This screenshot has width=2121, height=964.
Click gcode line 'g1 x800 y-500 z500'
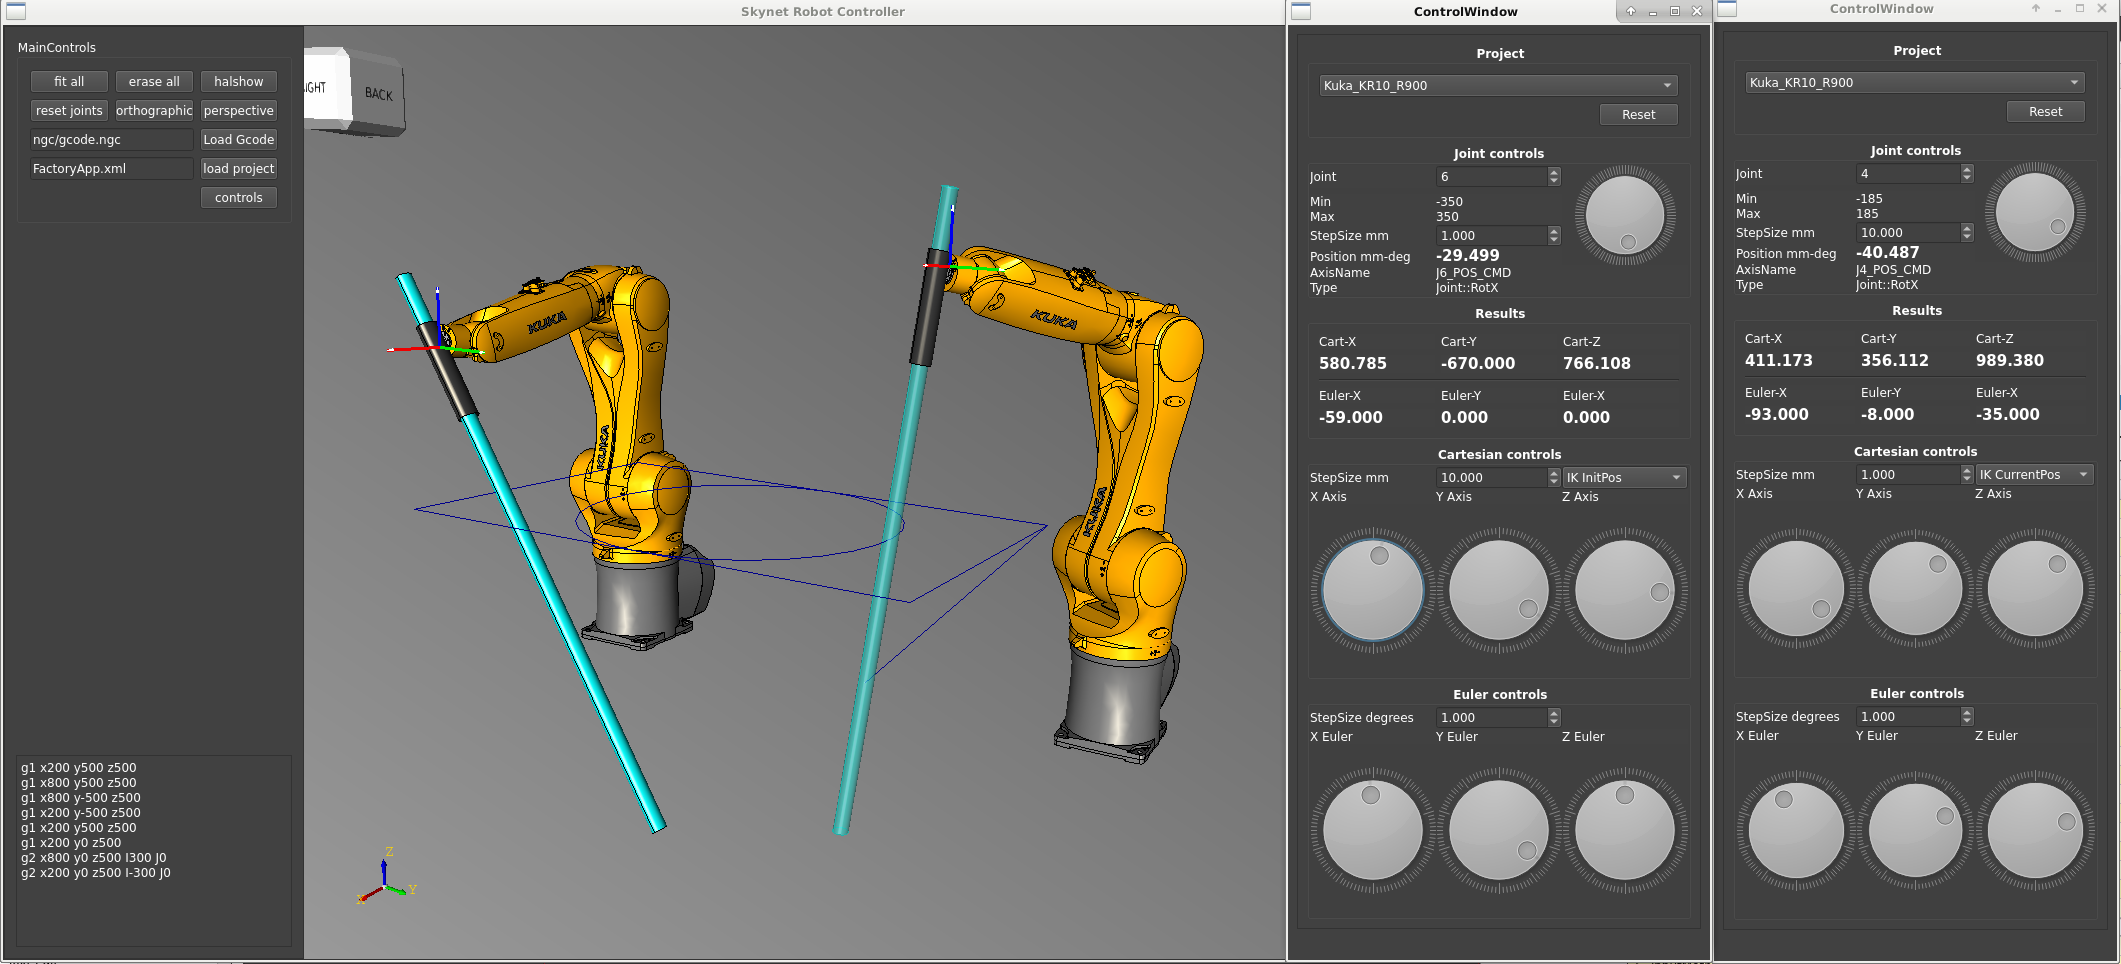coord(80,798)
